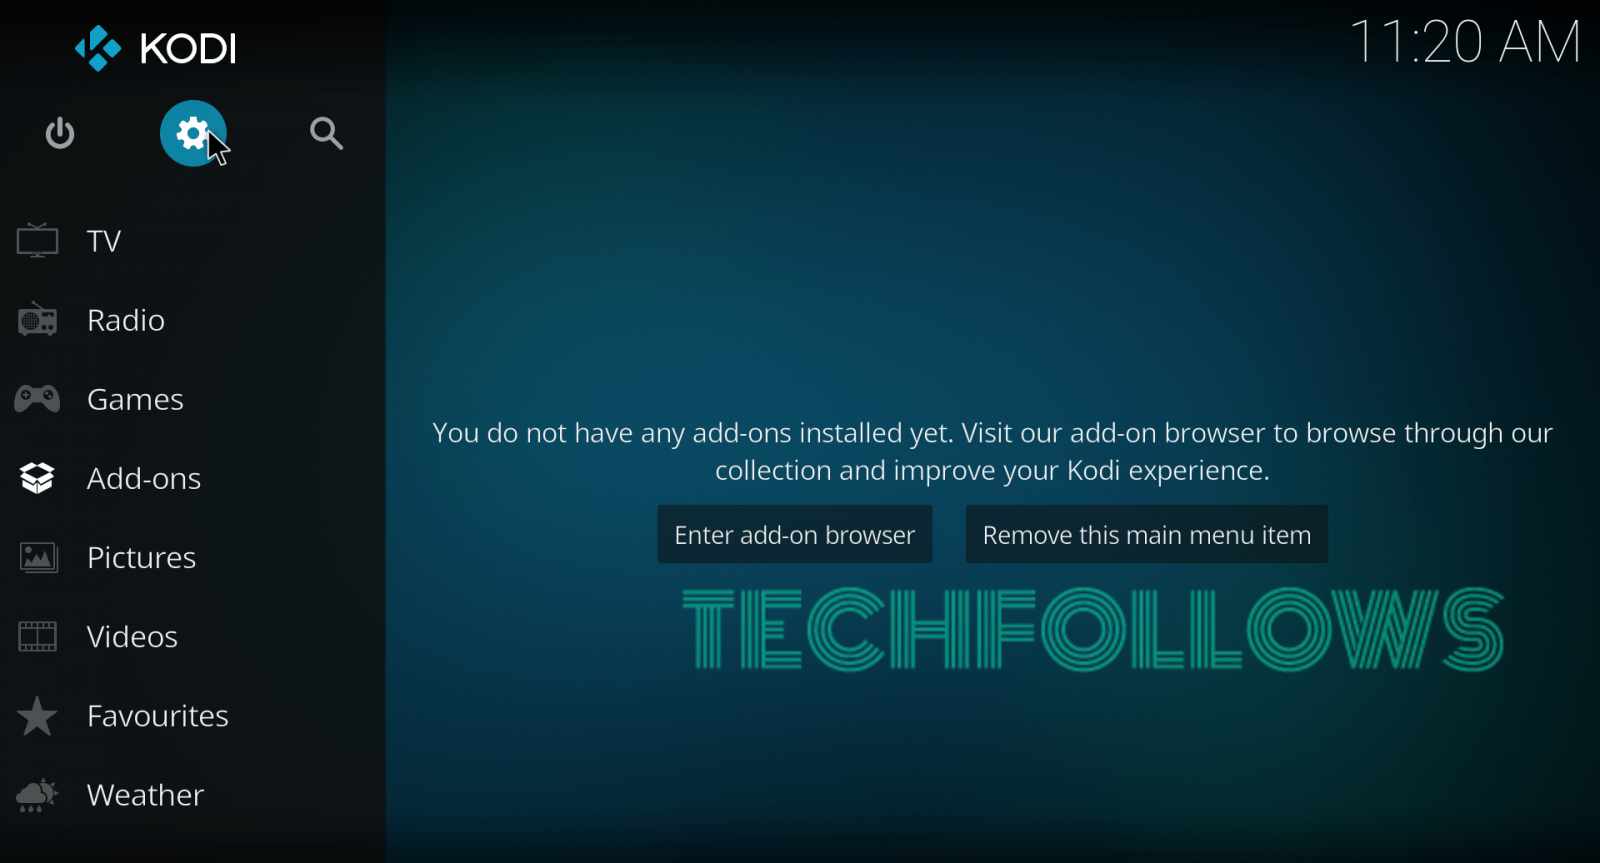Click the Radio icon in sidebar
This screenshot has height=863, width=1600.
[x=37, y=320]
